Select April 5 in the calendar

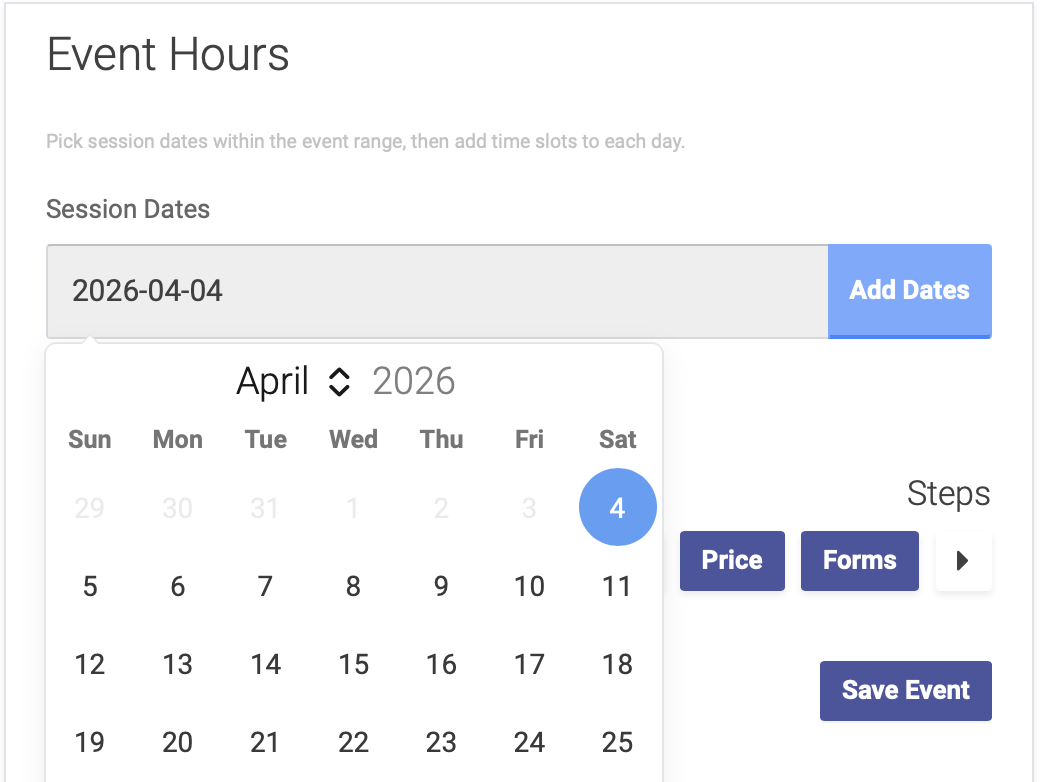pyautogui.click(x=90, y=586)
